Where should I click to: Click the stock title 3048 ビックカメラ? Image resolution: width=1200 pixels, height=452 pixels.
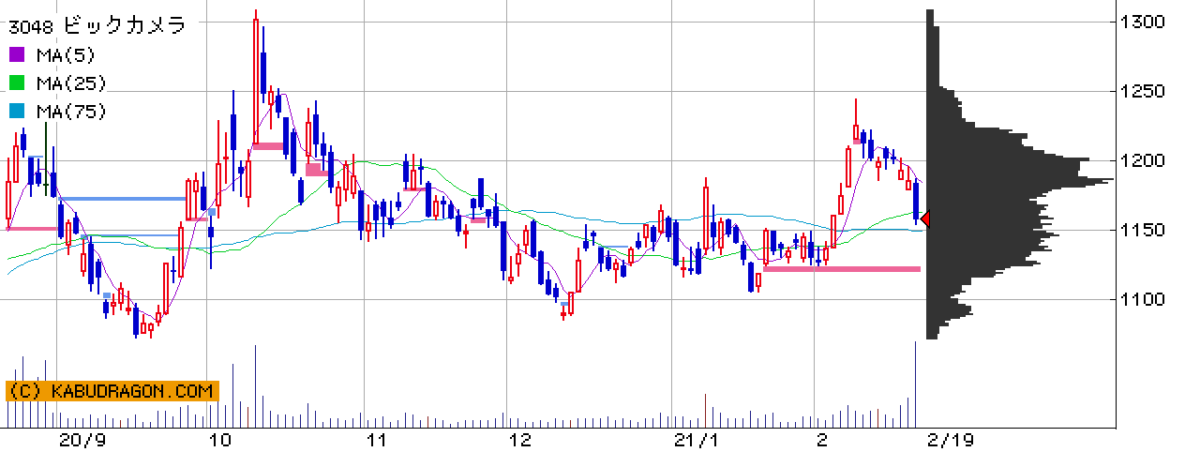click(97, 26)
